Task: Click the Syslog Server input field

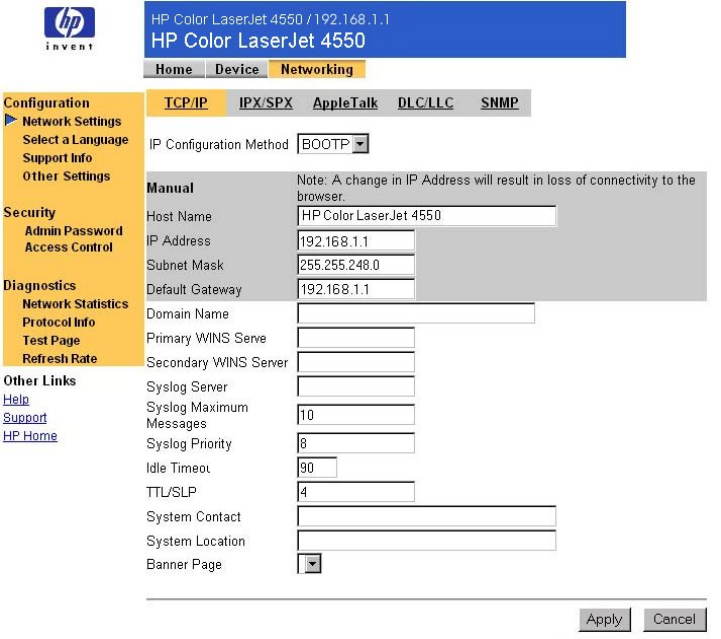Action: pos(356,386)
